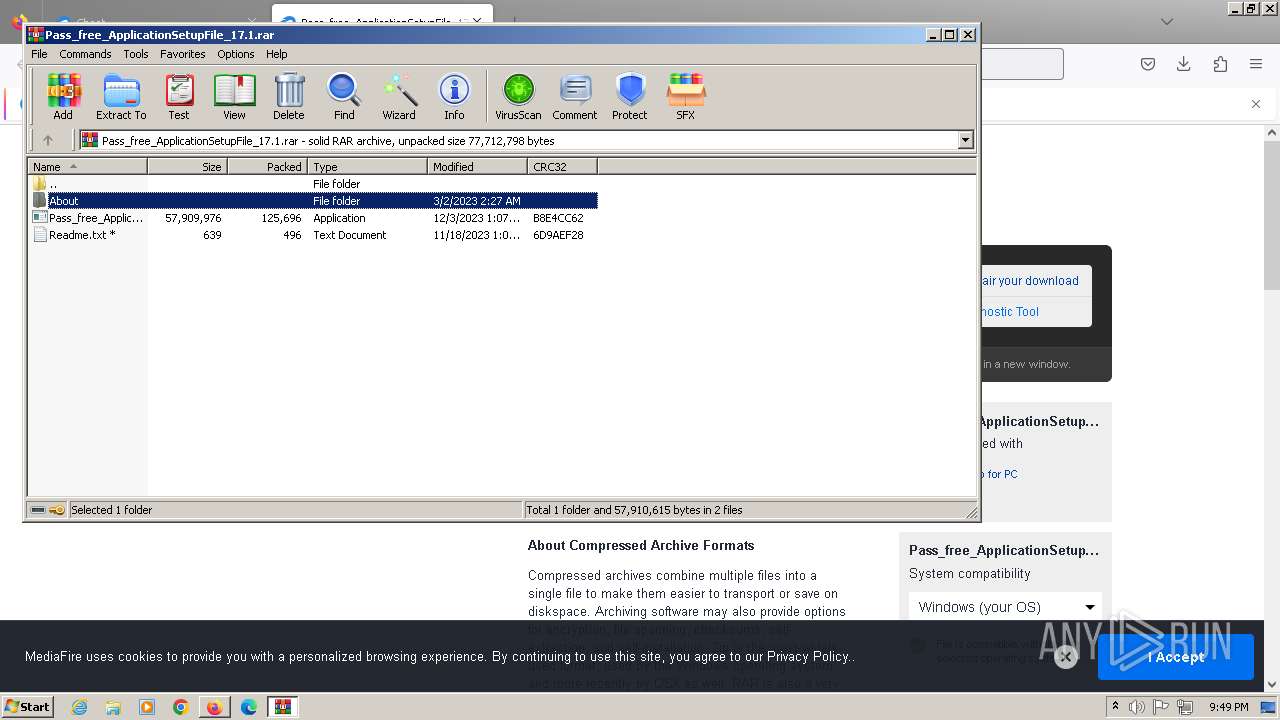1280x720 pixels.
Task: Sort by the Modified column
Action: click(x=478, y=167)
